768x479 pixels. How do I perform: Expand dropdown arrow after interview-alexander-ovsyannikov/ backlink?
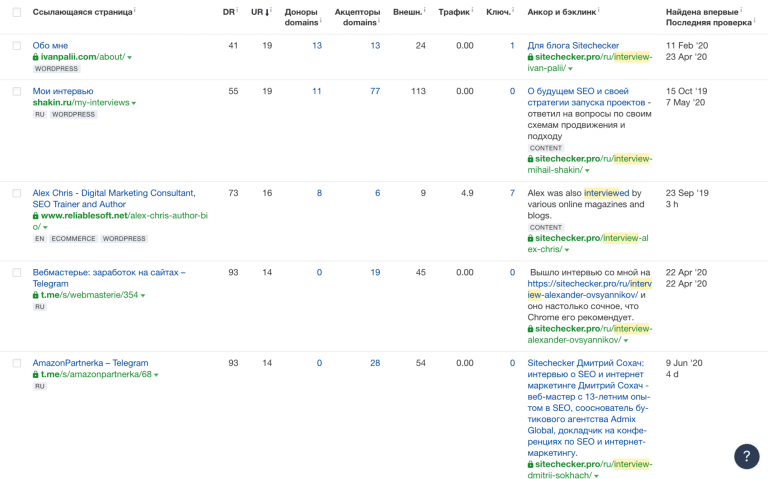(x=625, y=341)
